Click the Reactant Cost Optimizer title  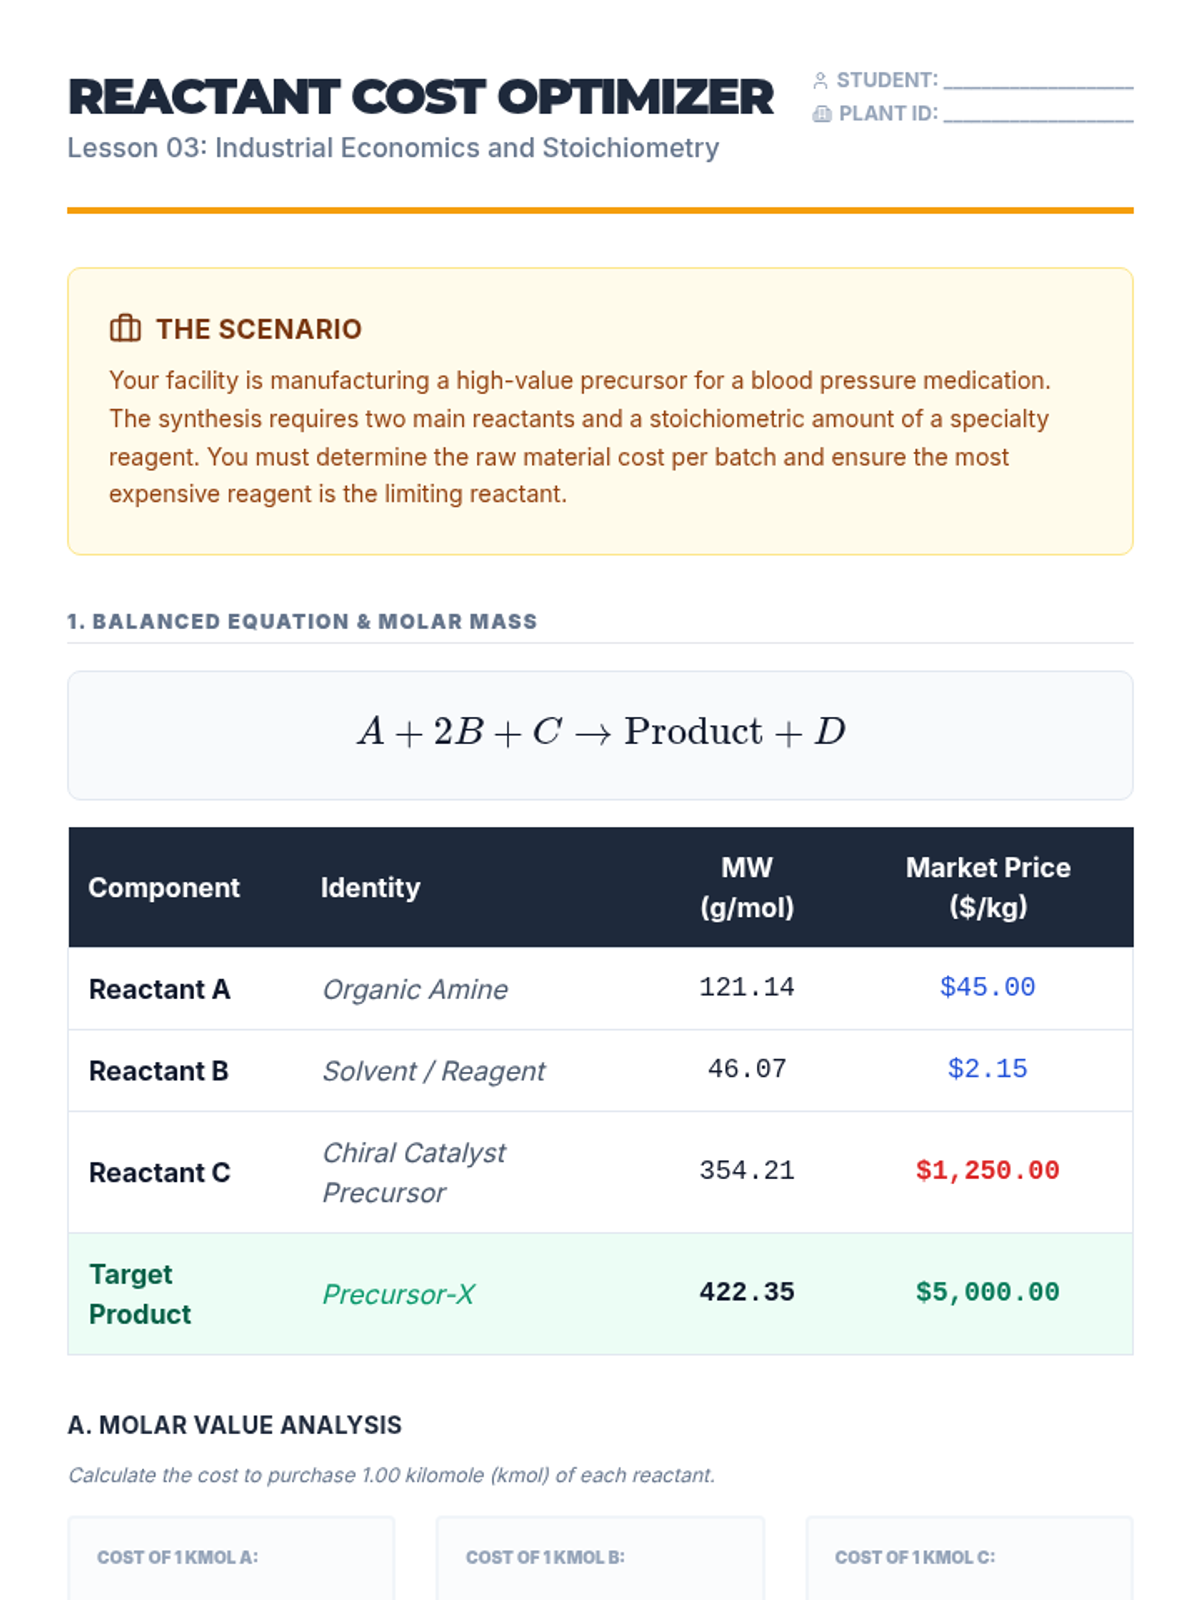pos(420,97)
